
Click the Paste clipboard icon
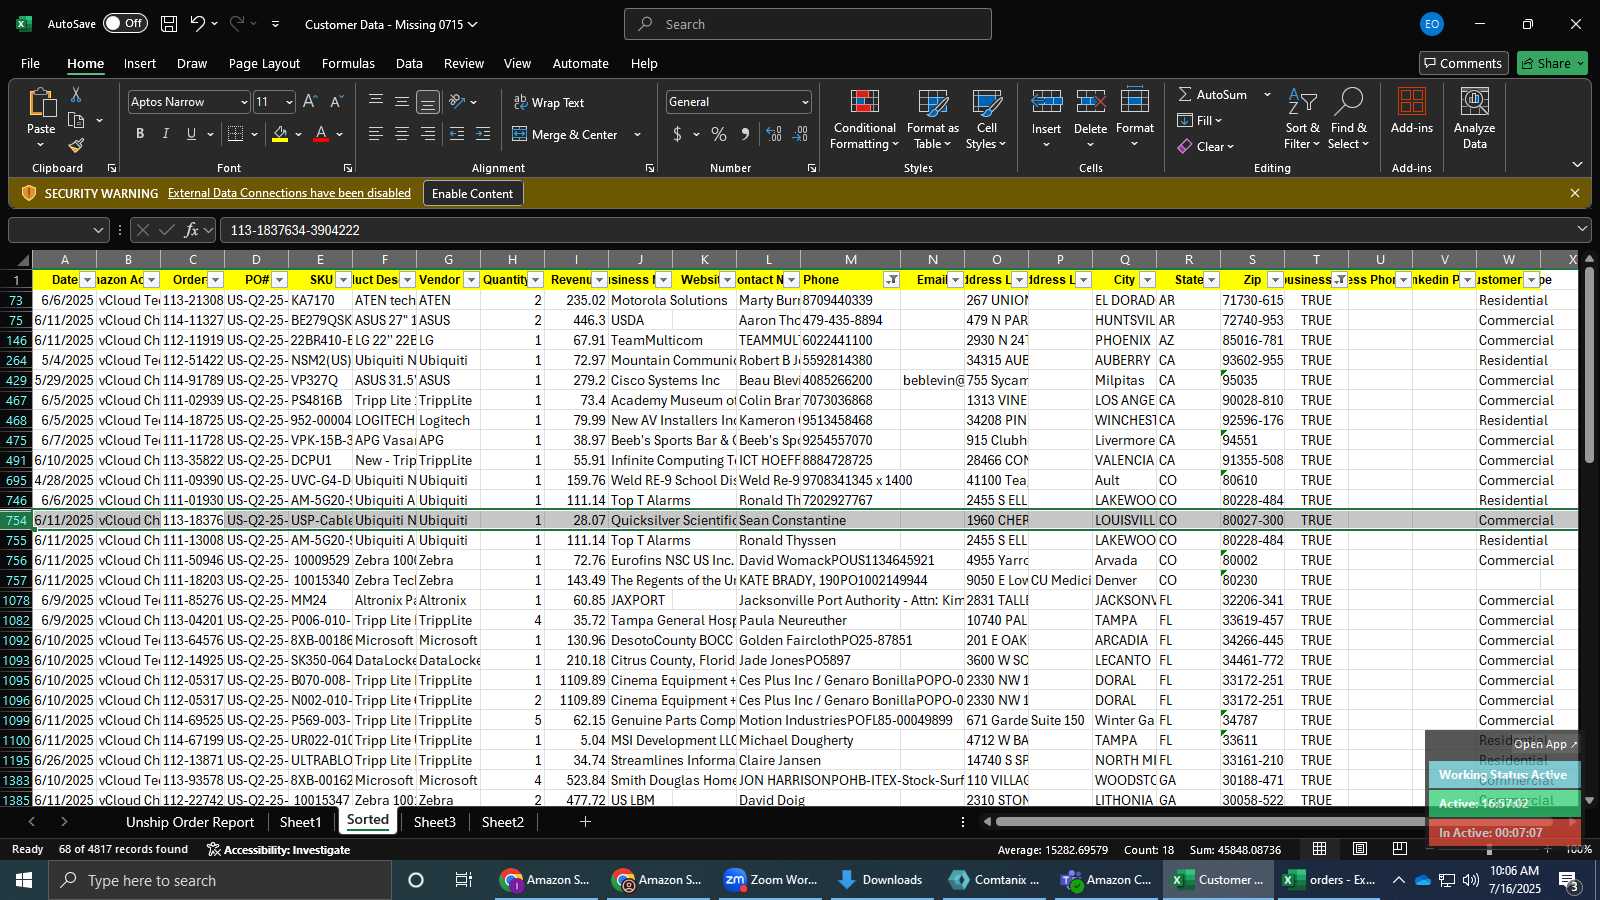tap(41, 102)
